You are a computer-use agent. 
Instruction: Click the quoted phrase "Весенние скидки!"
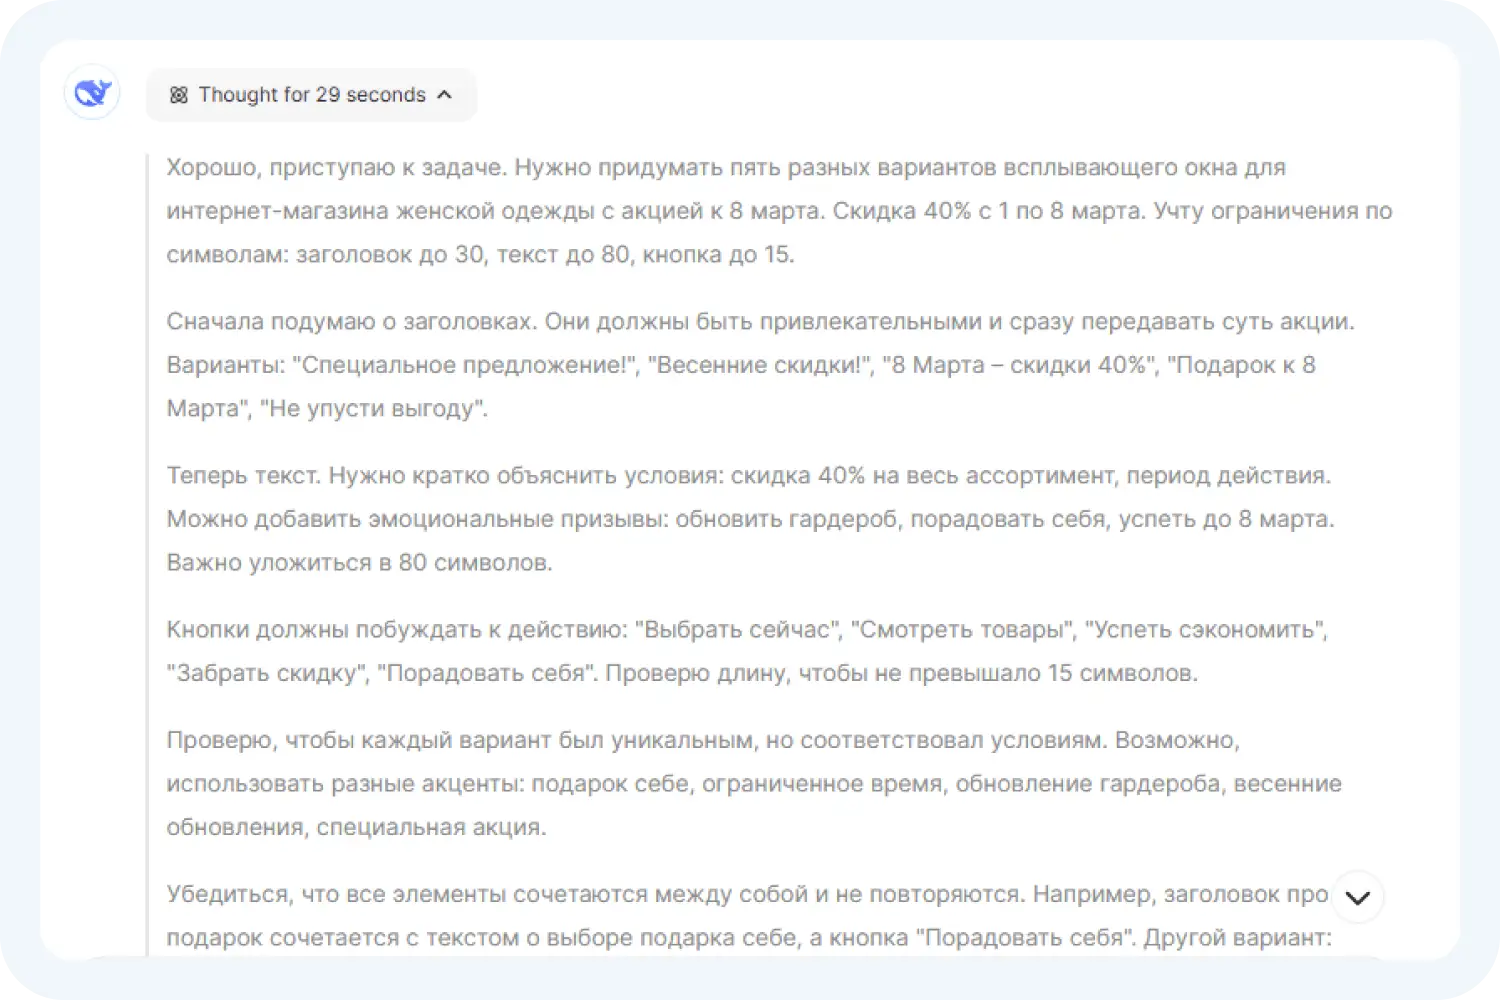pos(759,365)
